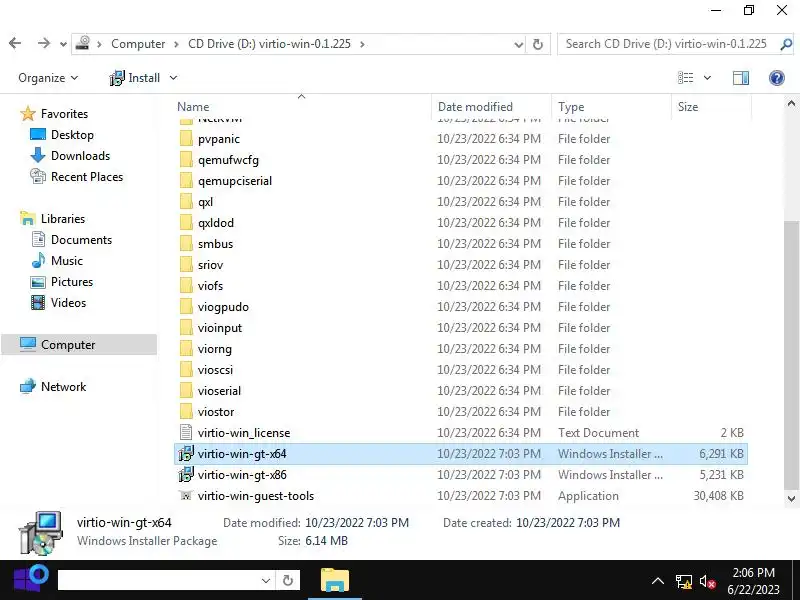The height and width of the screenshot is (600, 800).
Task: Select the virtio-win-gt-x64 installer icon in list
Action: [x=186, y=454]
